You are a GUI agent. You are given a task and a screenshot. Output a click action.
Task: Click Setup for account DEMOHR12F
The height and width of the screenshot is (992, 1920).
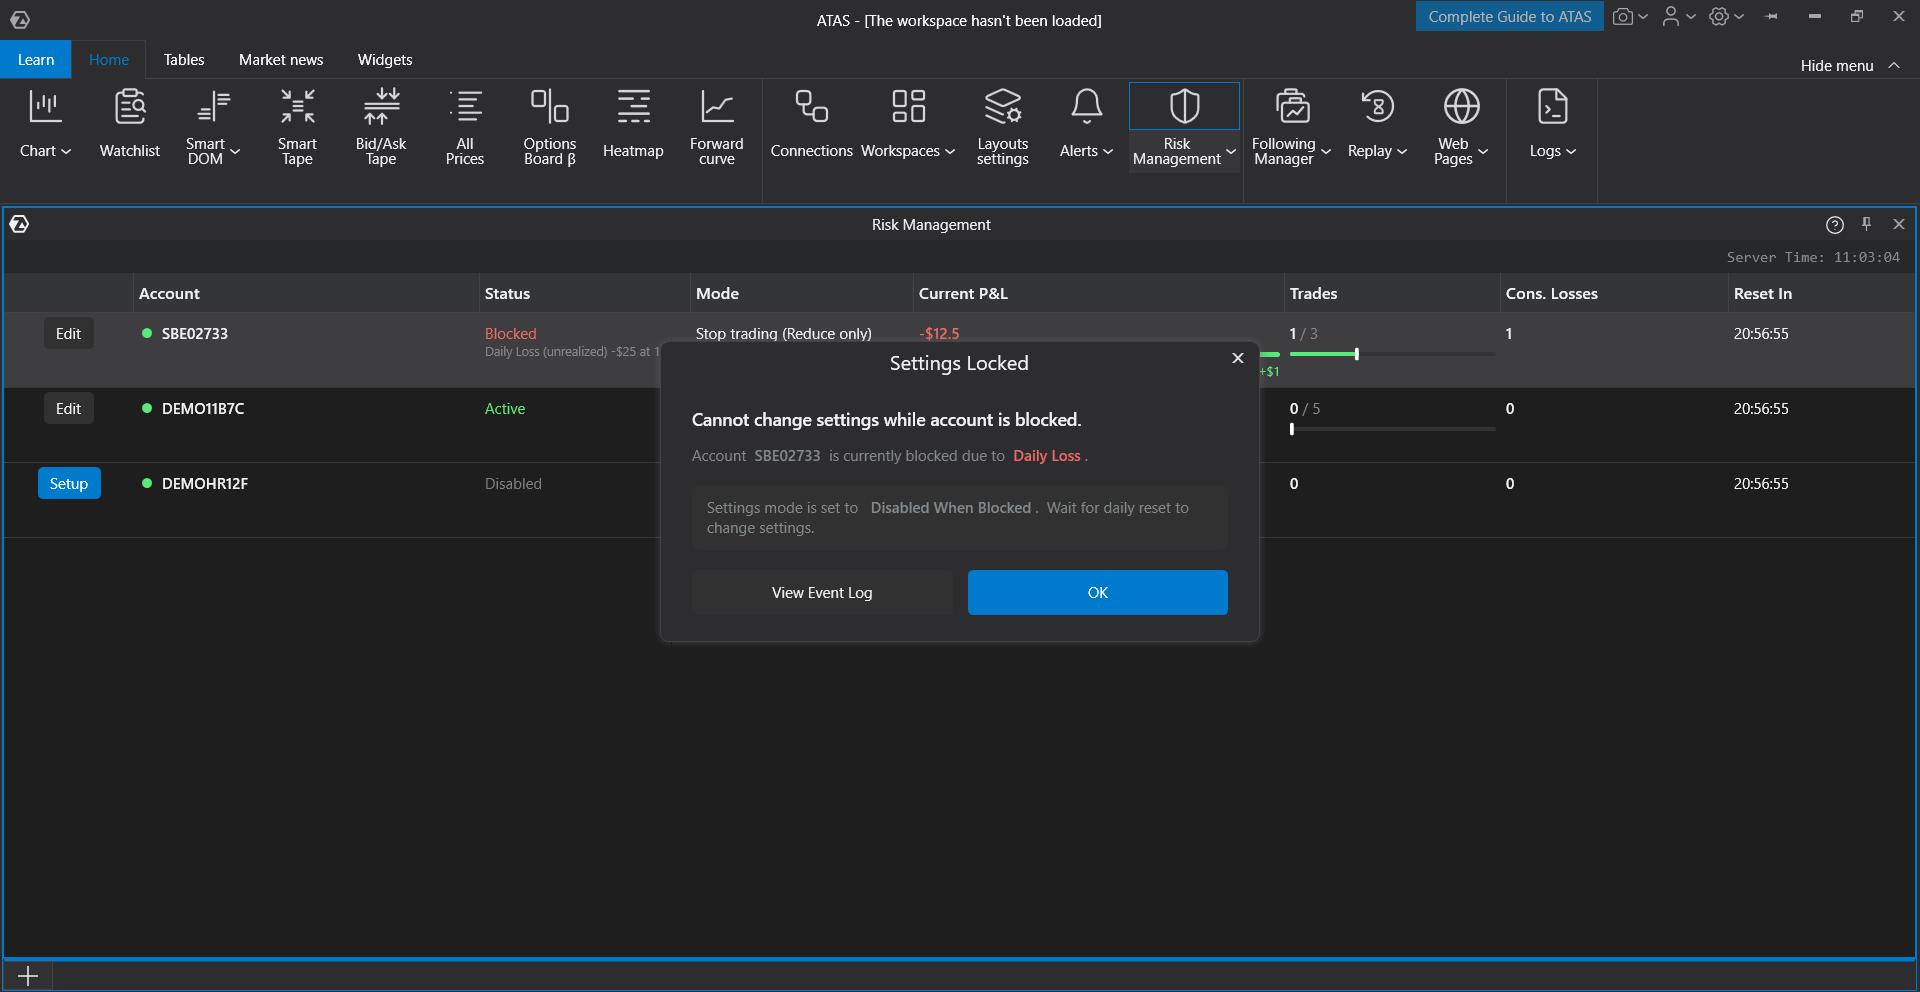pyautogui.click(x=69, y=484)
